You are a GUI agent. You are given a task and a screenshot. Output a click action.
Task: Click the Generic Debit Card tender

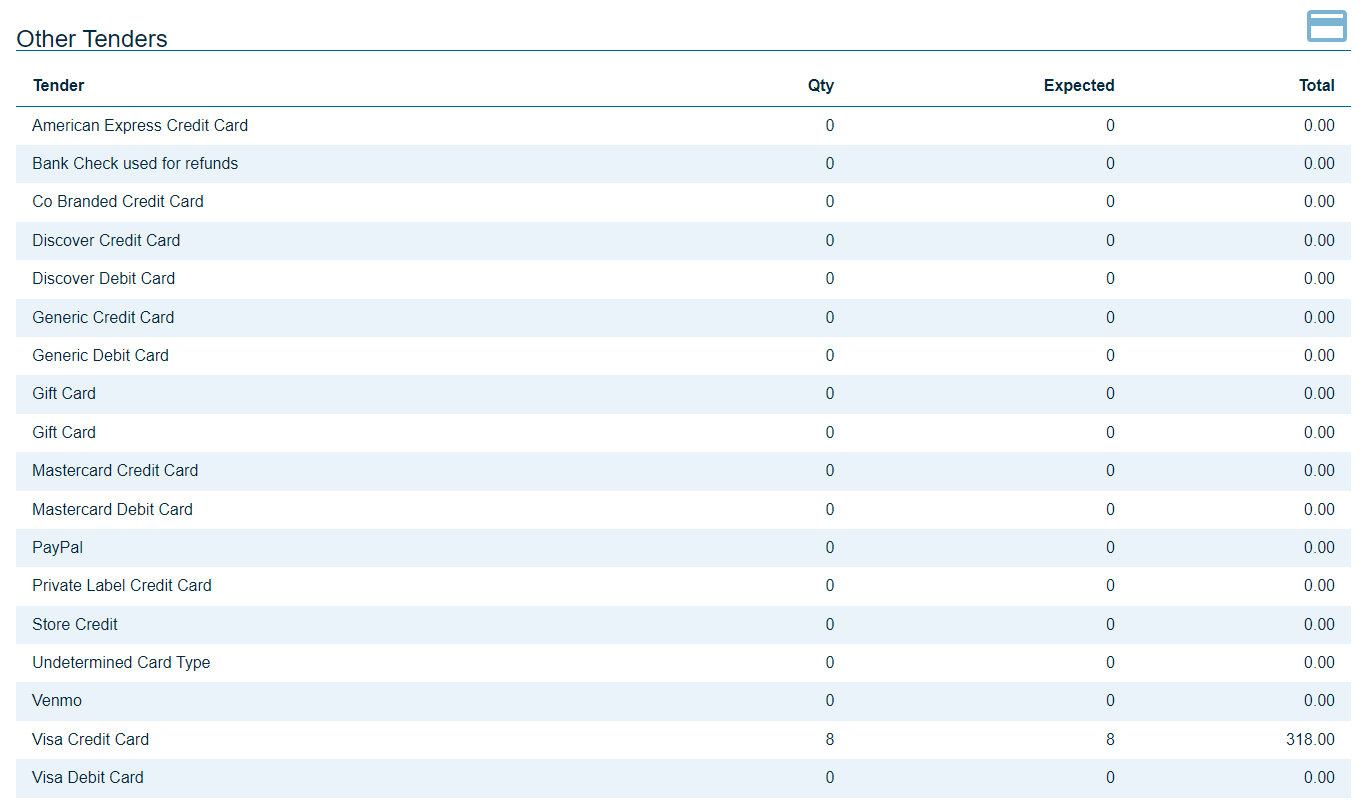pos(100,356)
